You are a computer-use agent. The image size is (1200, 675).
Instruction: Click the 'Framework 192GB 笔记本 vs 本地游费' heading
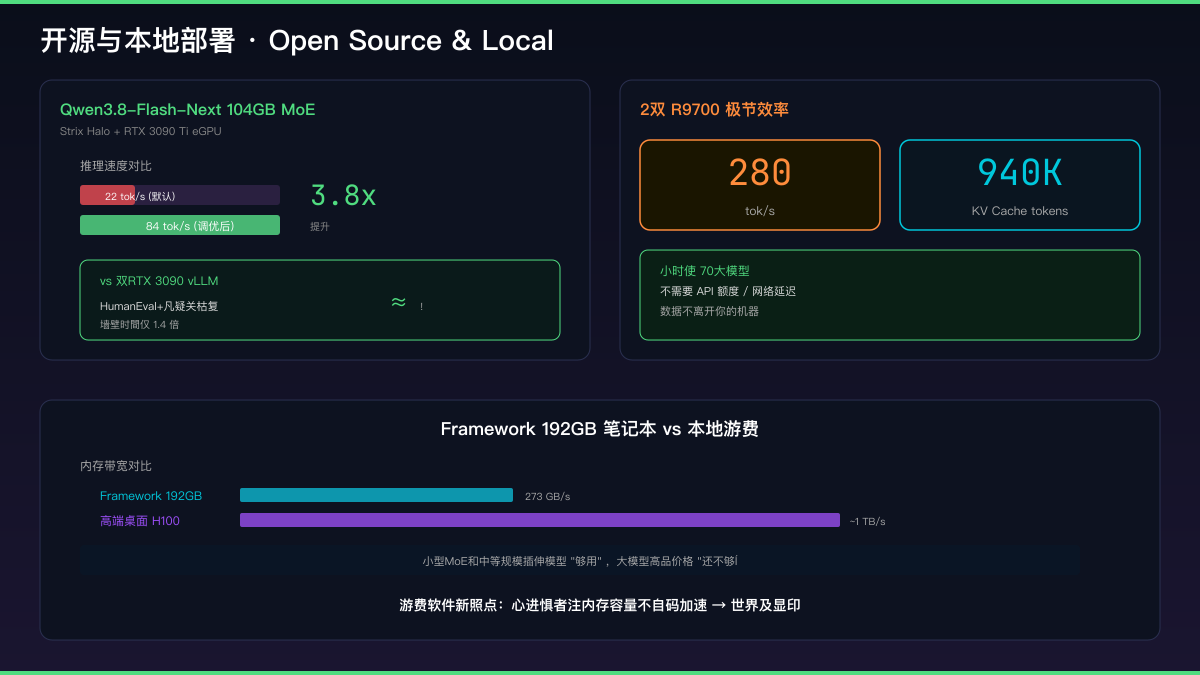[600, 429]
